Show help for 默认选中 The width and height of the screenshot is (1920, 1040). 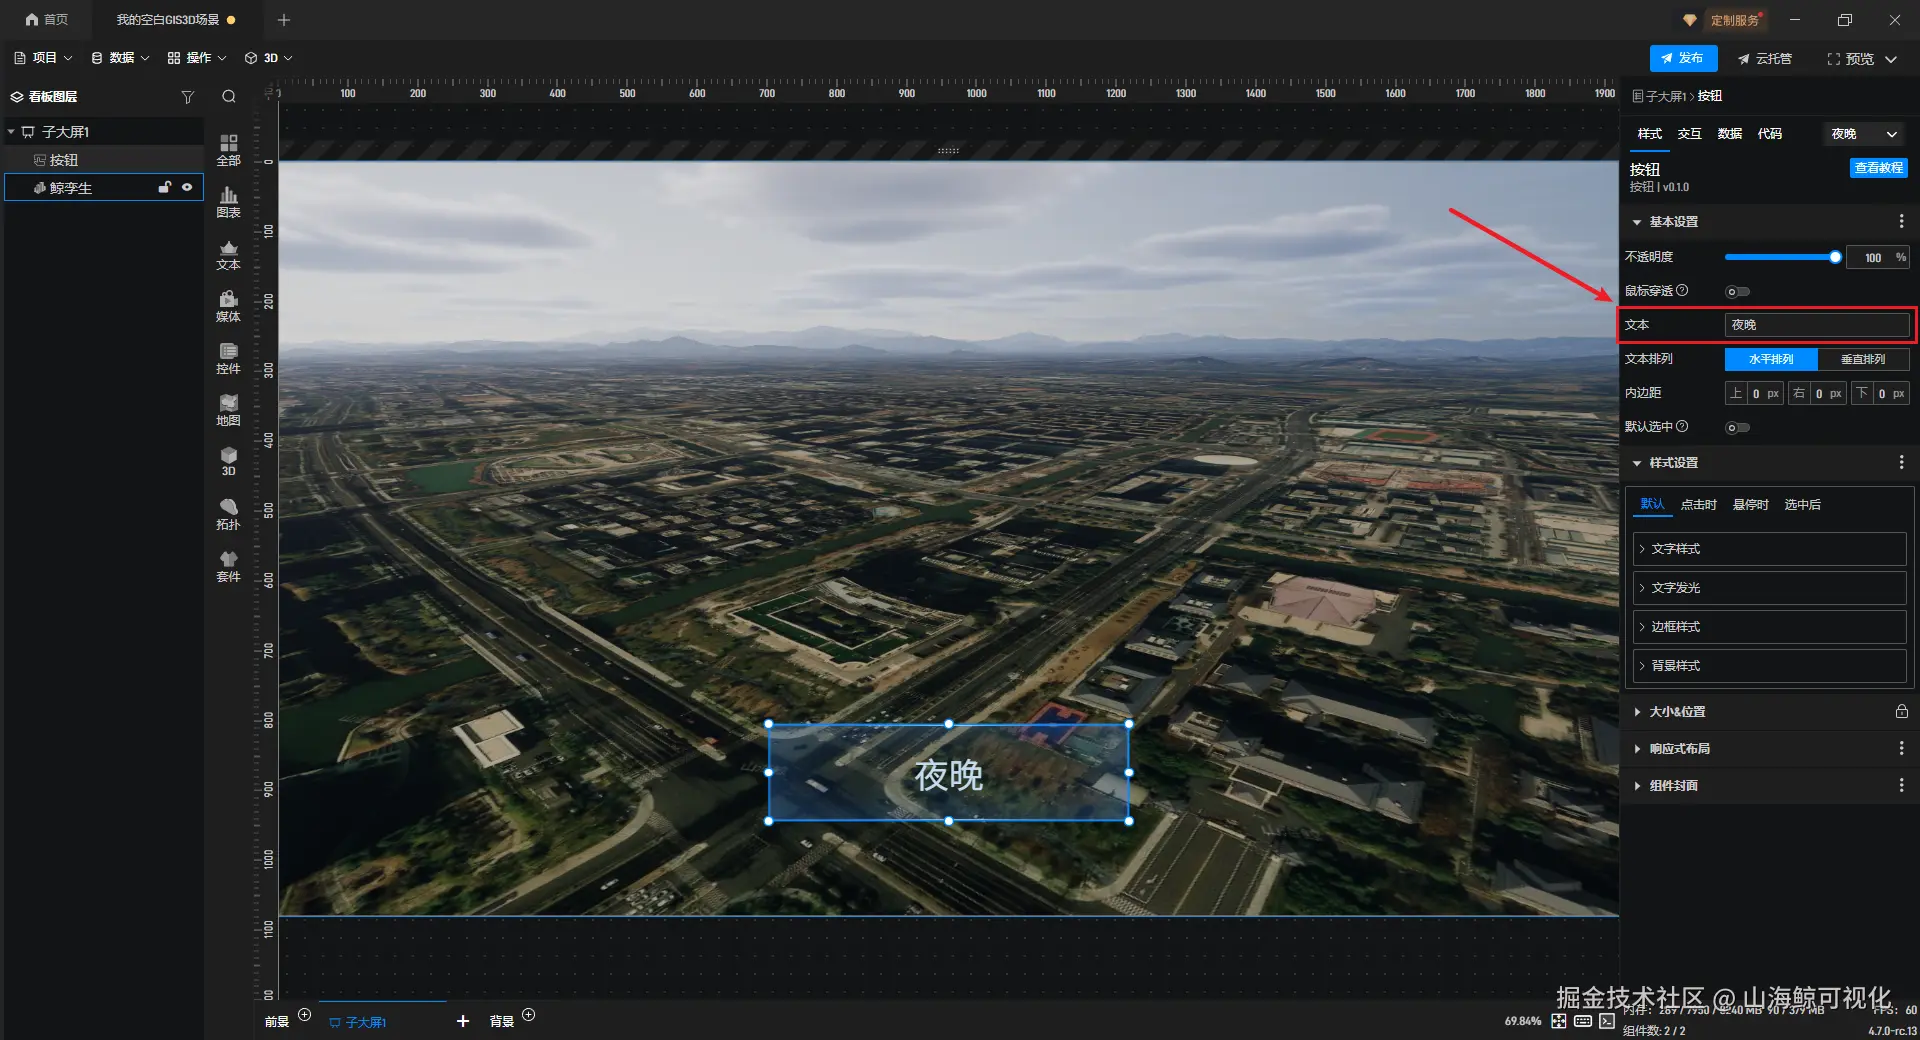click(1682, 426)
